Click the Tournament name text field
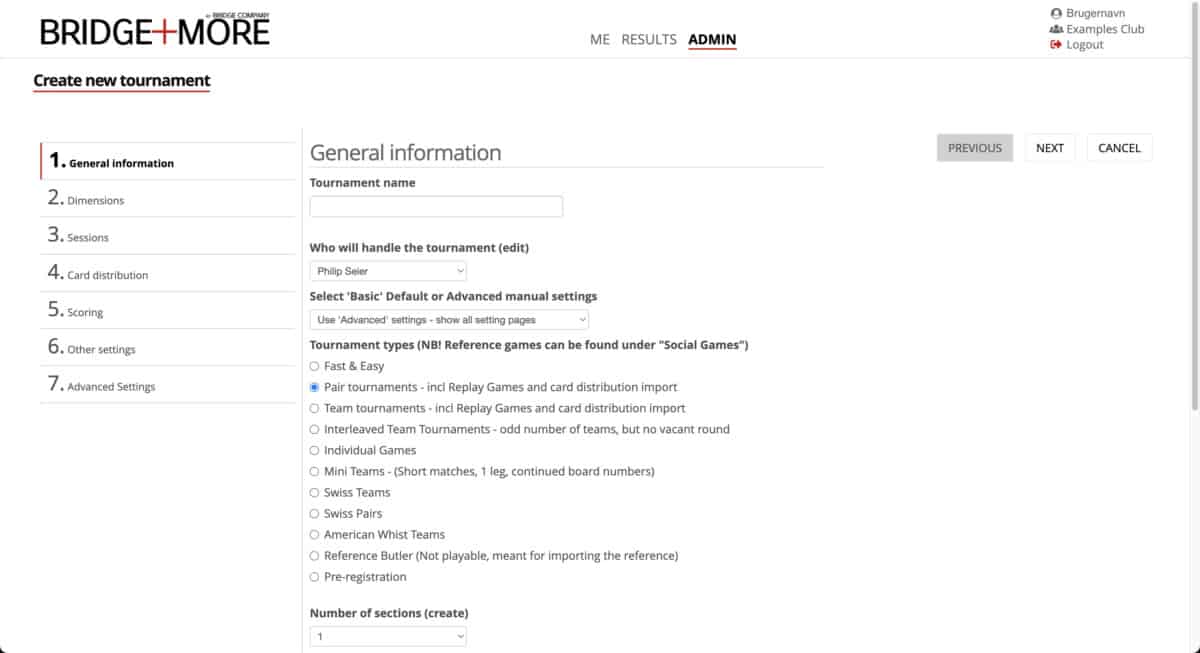 click(x=436, y=207)
